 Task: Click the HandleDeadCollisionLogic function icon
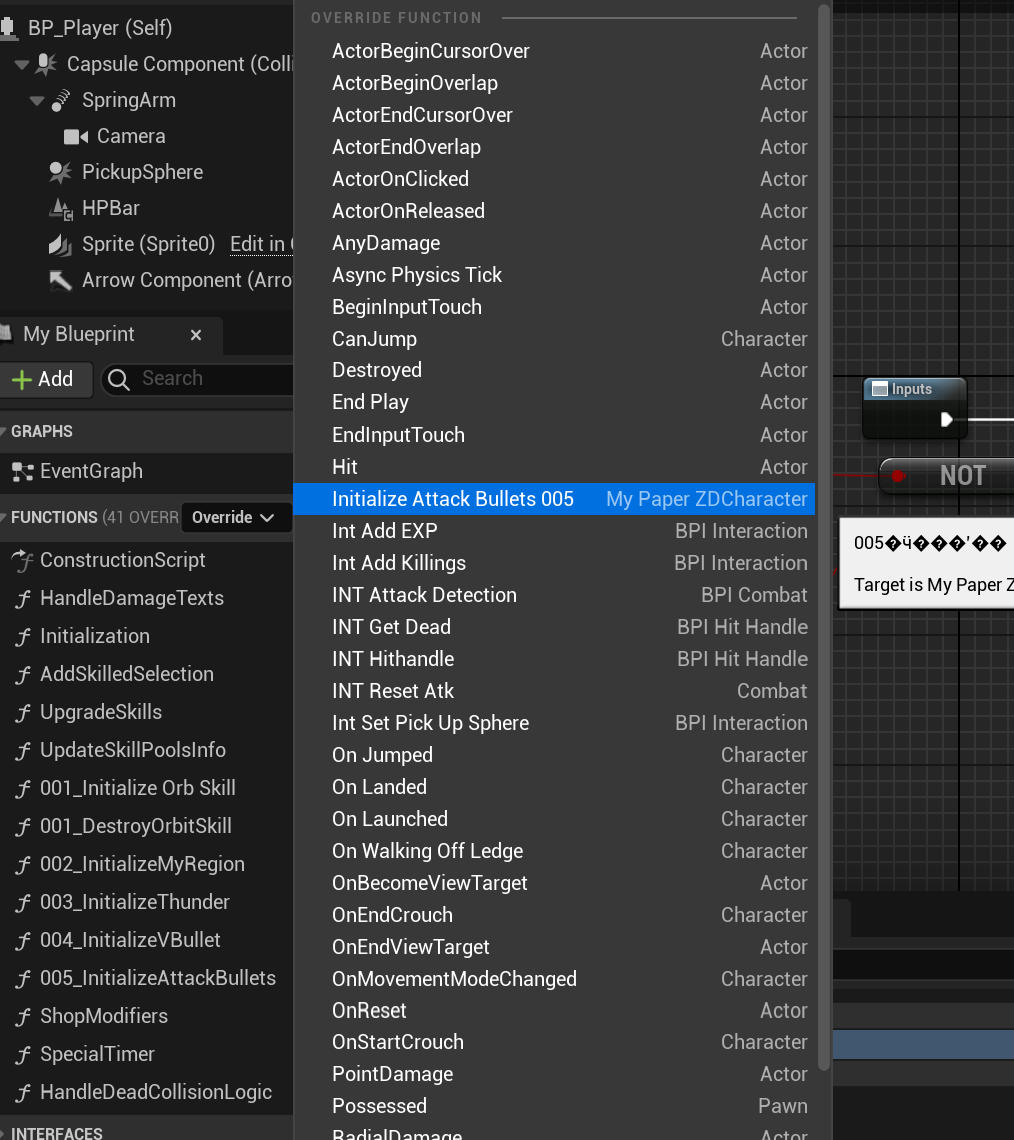coord(23,1092)
